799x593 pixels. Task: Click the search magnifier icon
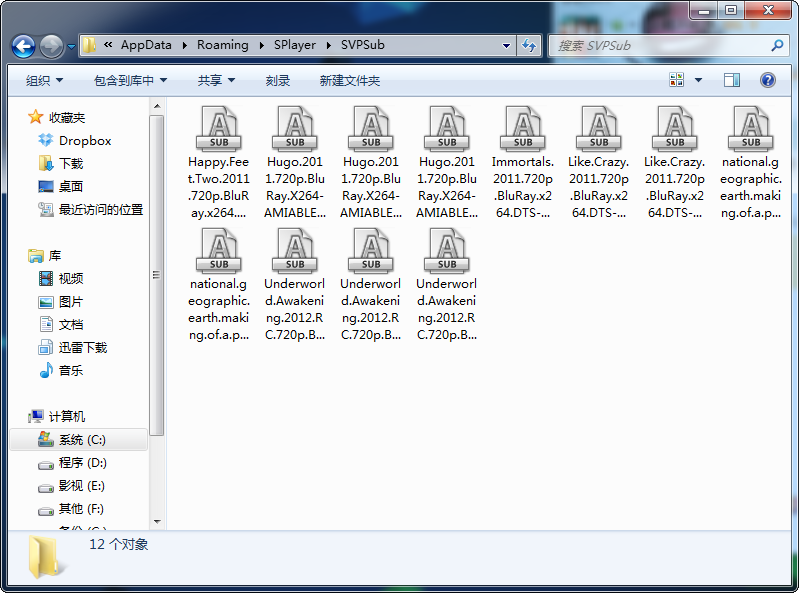777,46
